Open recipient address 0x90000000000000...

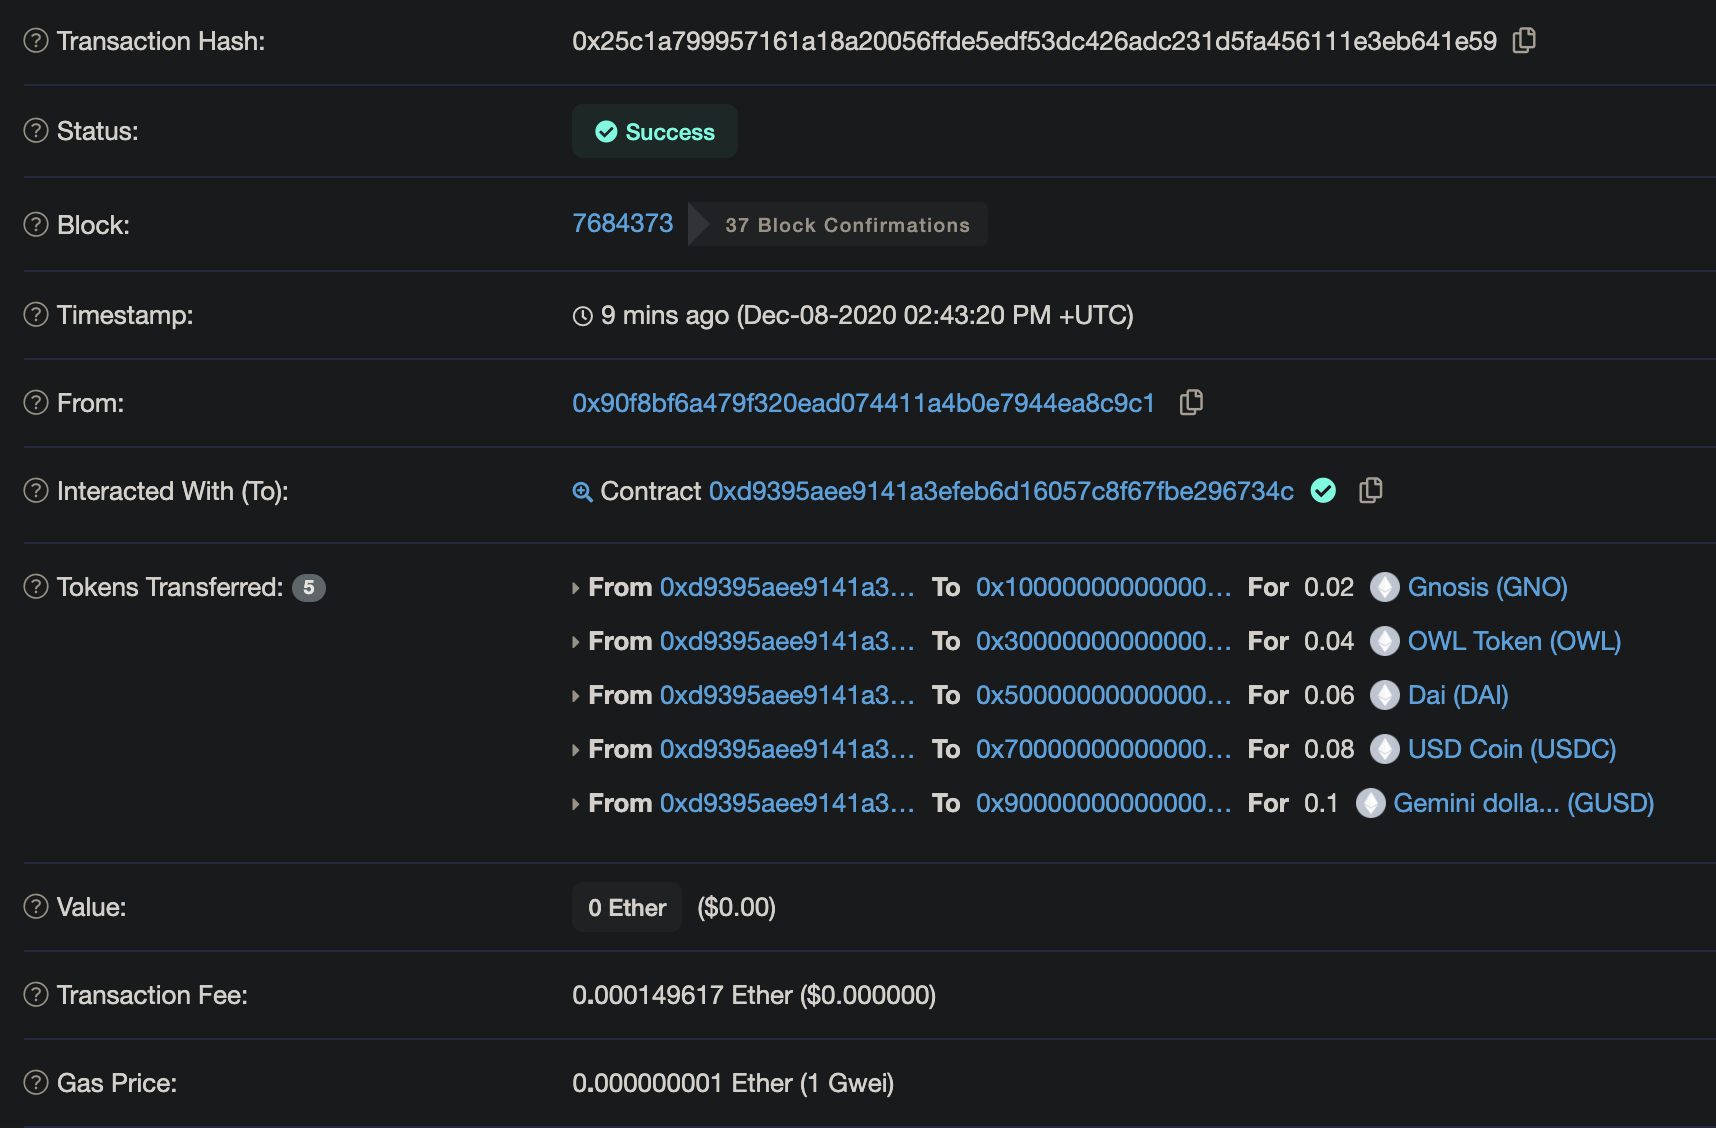[x=1104, y=803]
